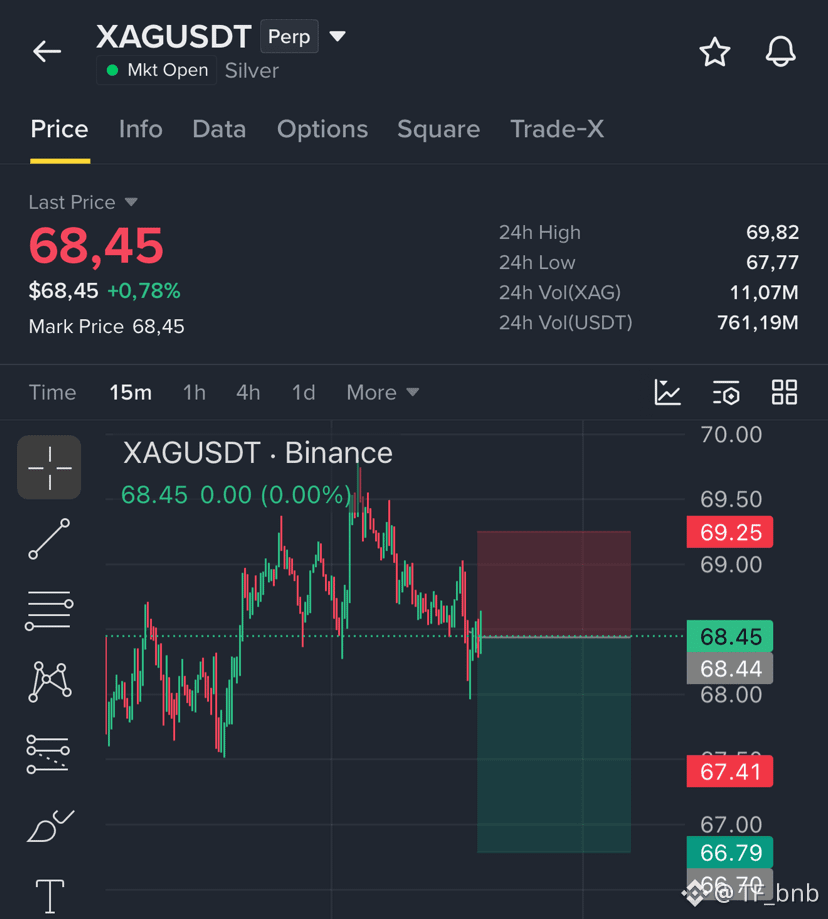Open the Data tab
Image resolution: width=828 pixels, height=919 pixels.
click(x=219, y=129)
